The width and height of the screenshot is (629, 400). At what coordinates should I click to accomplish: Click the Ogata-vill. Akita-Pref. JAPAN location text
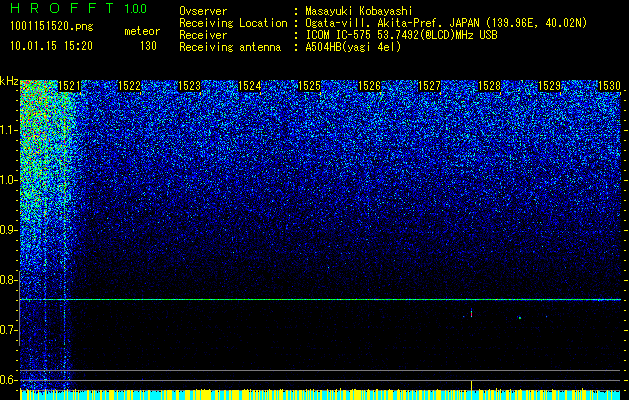pyautogui.click(x=445, y=23)
